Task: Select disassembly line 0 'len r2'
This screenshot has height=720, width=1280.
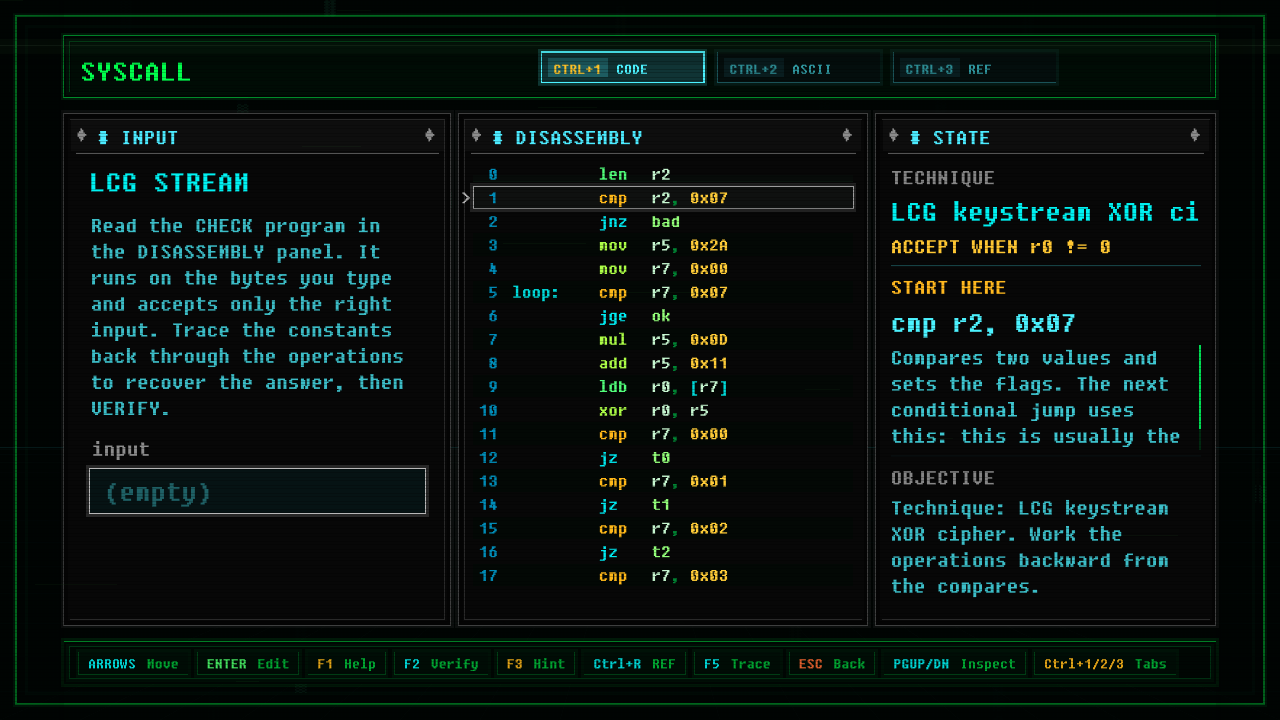Action: coord(663,174)
